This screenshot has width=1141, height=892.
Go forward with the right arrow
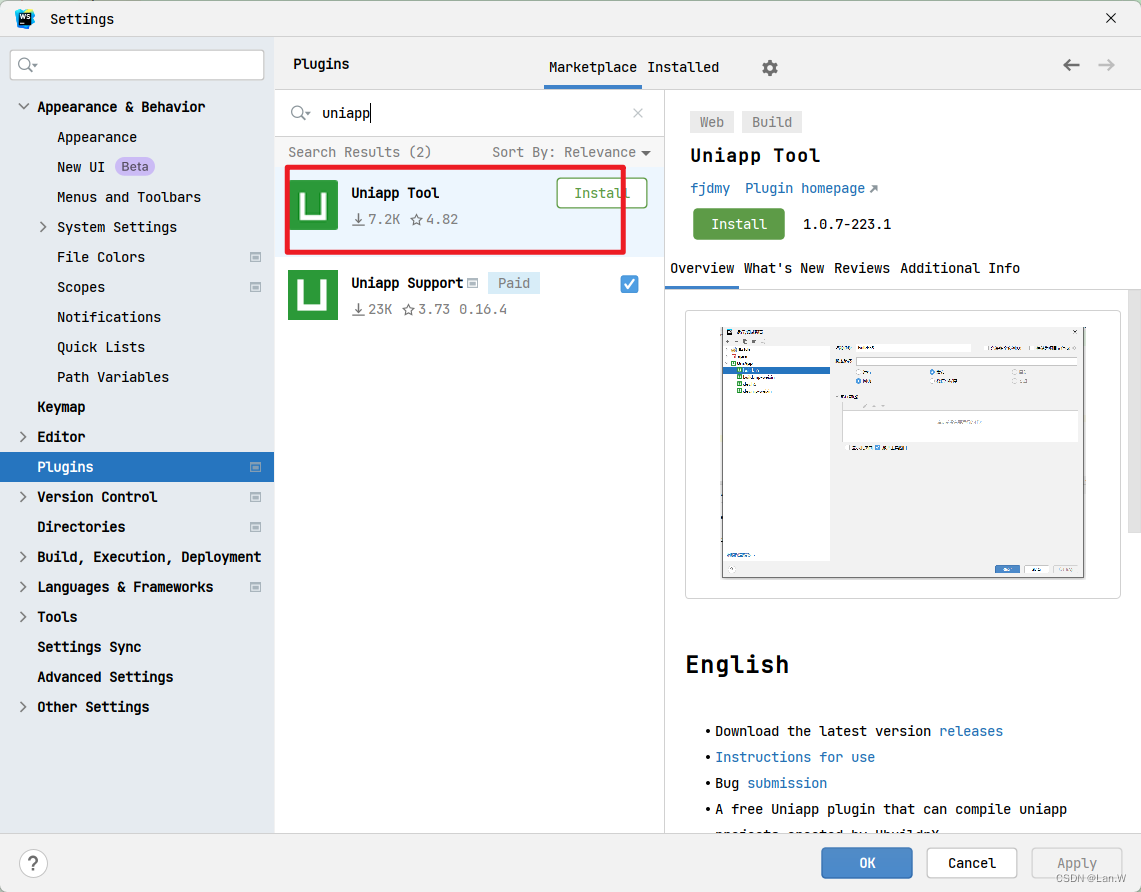pos(1106,65)
